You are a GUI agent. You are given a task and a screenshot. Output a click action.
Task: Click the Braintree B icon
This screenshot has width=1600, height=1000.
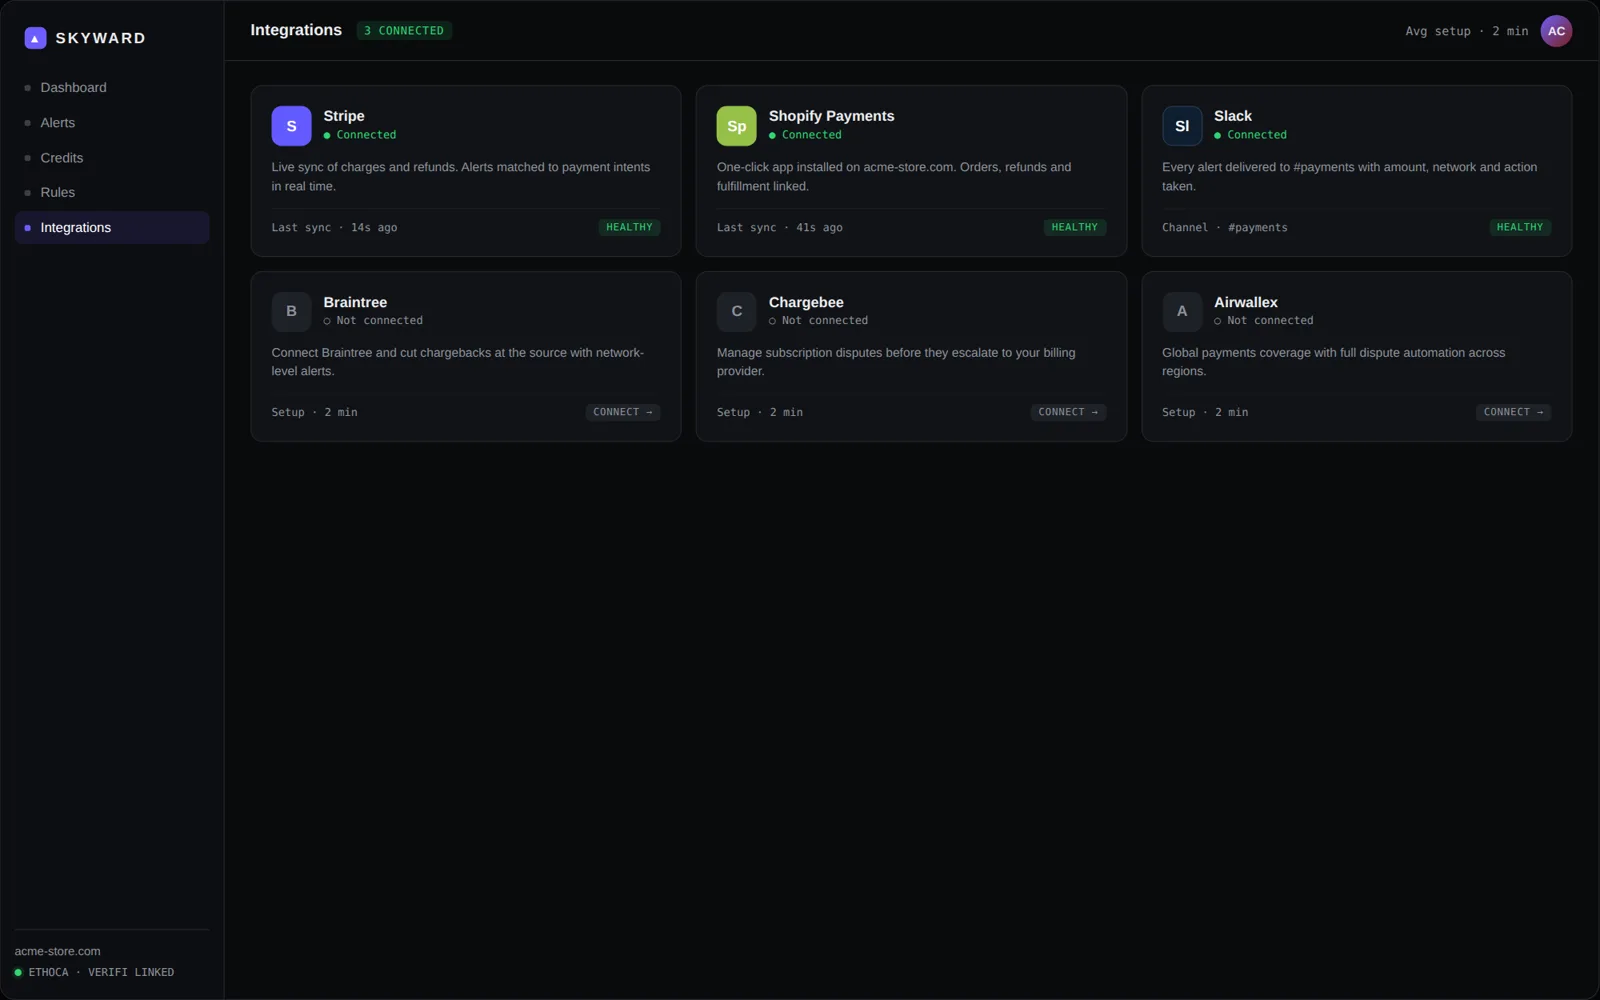tap(291, 311)
